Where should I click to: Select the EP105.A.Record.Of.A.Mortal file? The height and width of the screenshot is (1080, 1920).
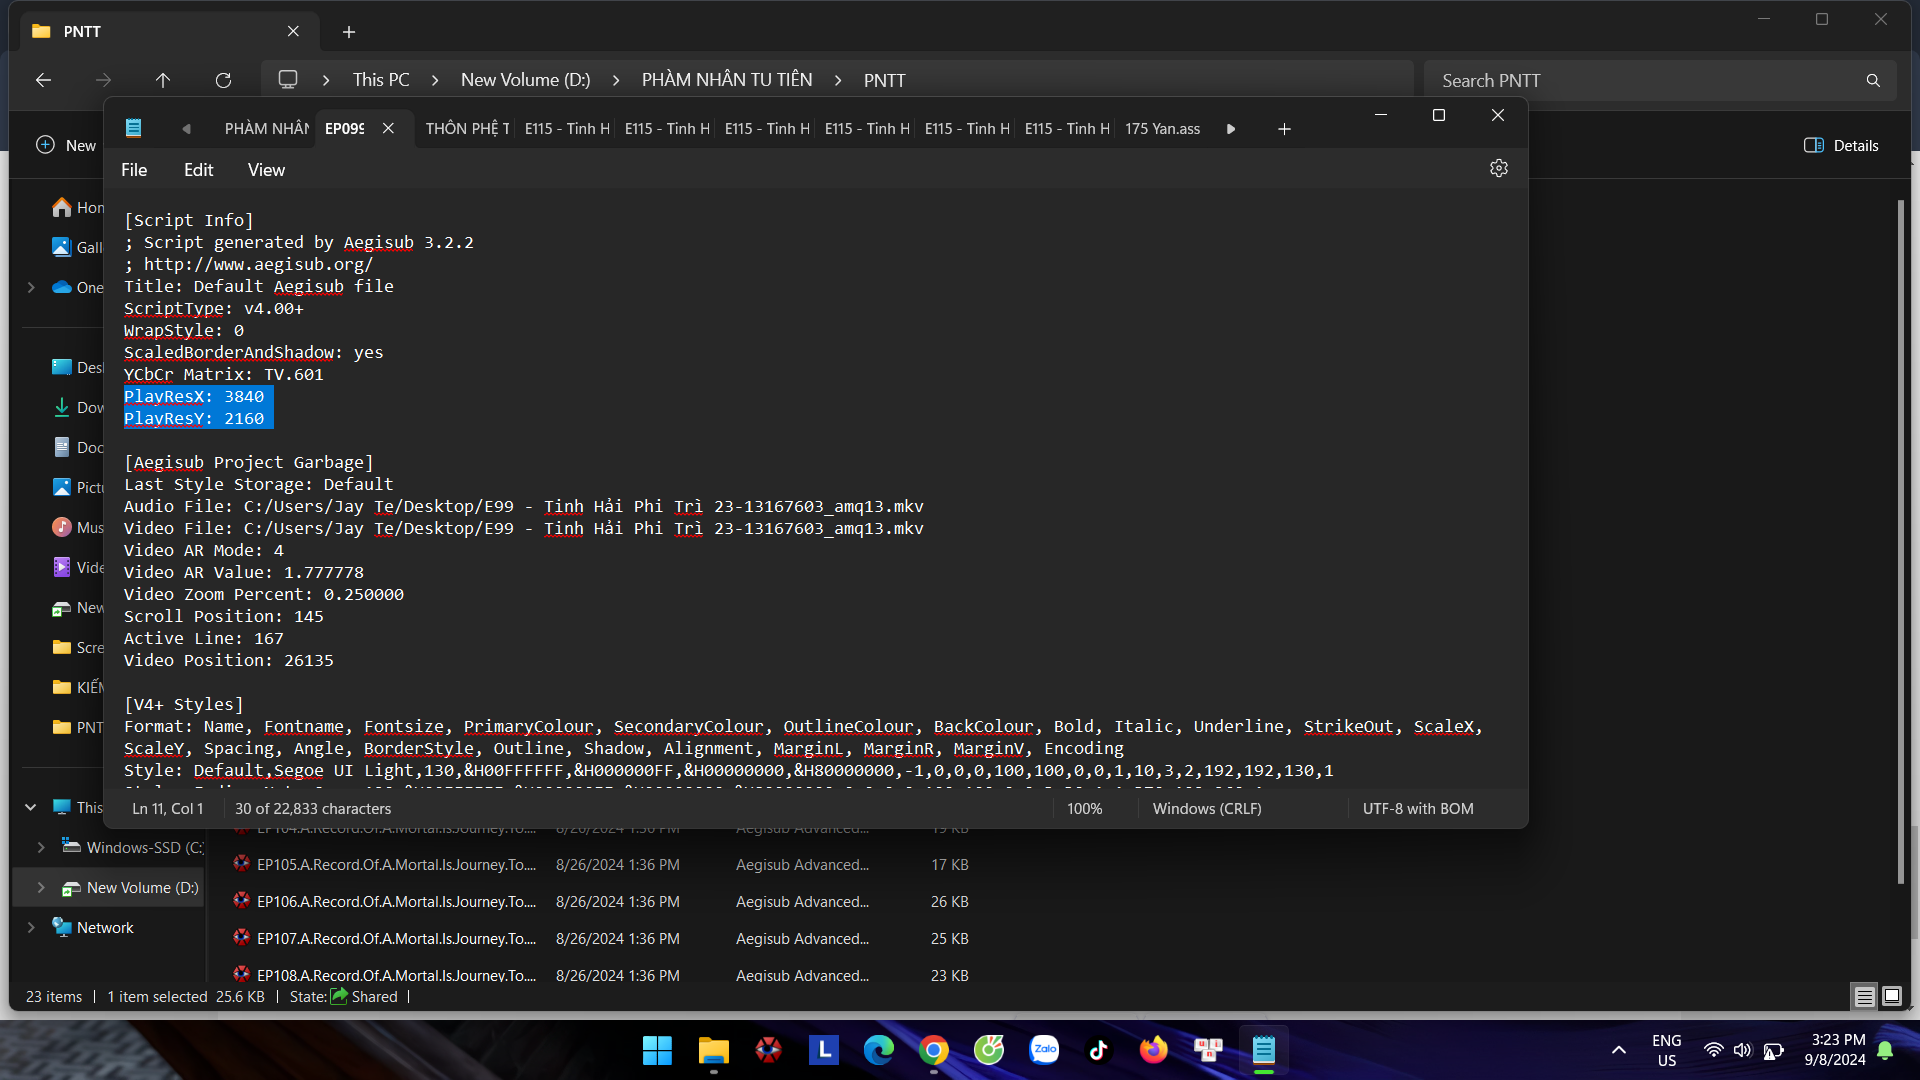coord(396,864)
